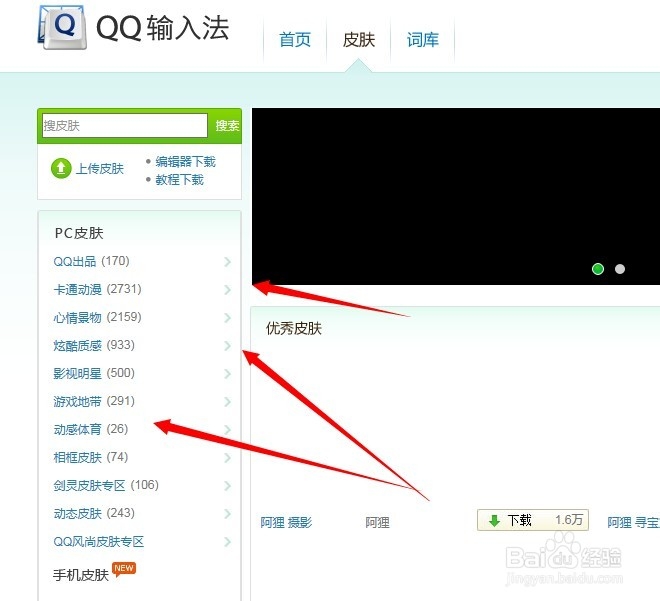Open the QQ出品 (170) category

point(91,261)
